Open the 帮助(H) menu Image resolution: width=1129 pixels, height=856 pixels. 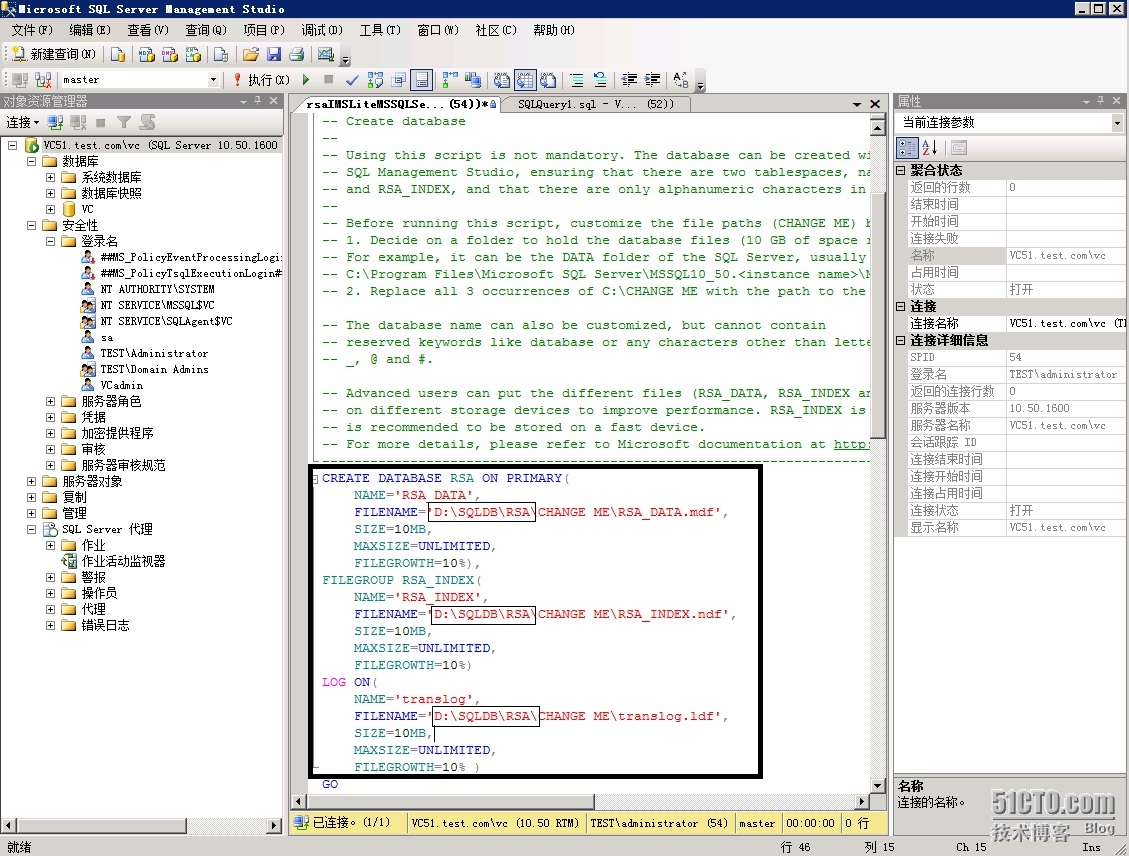554,30
